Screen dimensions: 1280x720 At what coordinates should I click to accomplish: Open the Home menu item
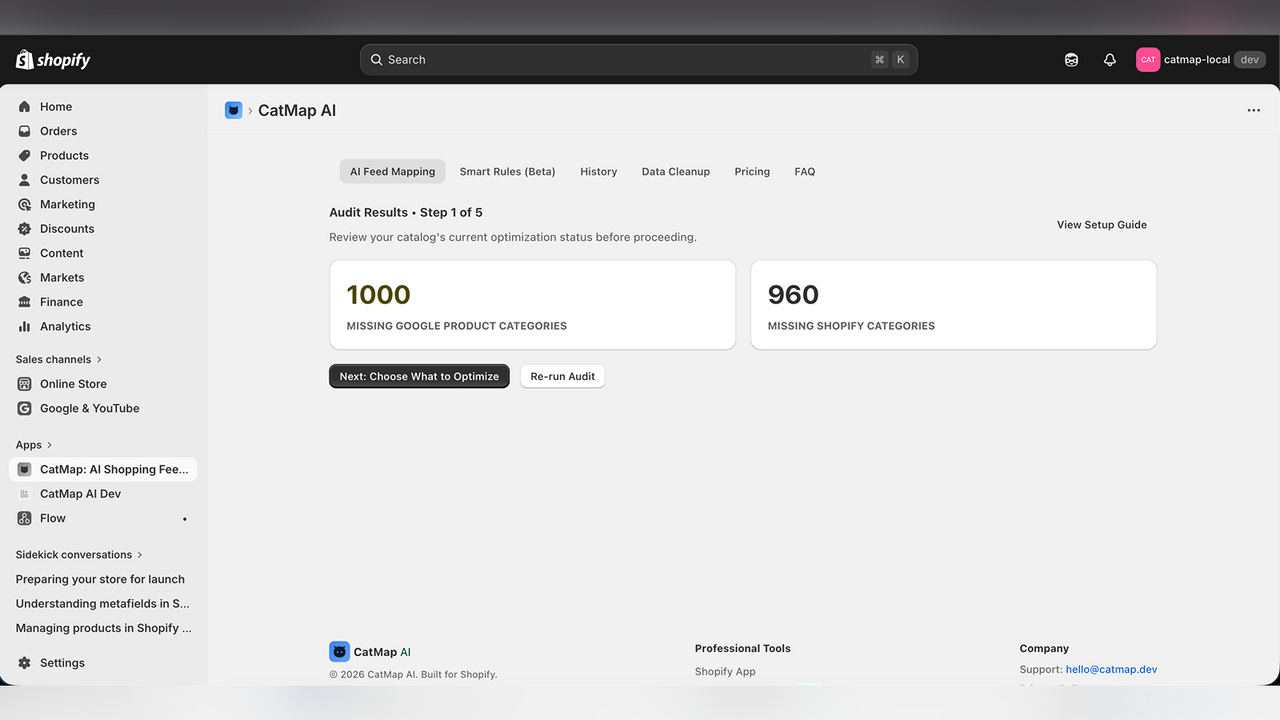click(x=103, y=107)
